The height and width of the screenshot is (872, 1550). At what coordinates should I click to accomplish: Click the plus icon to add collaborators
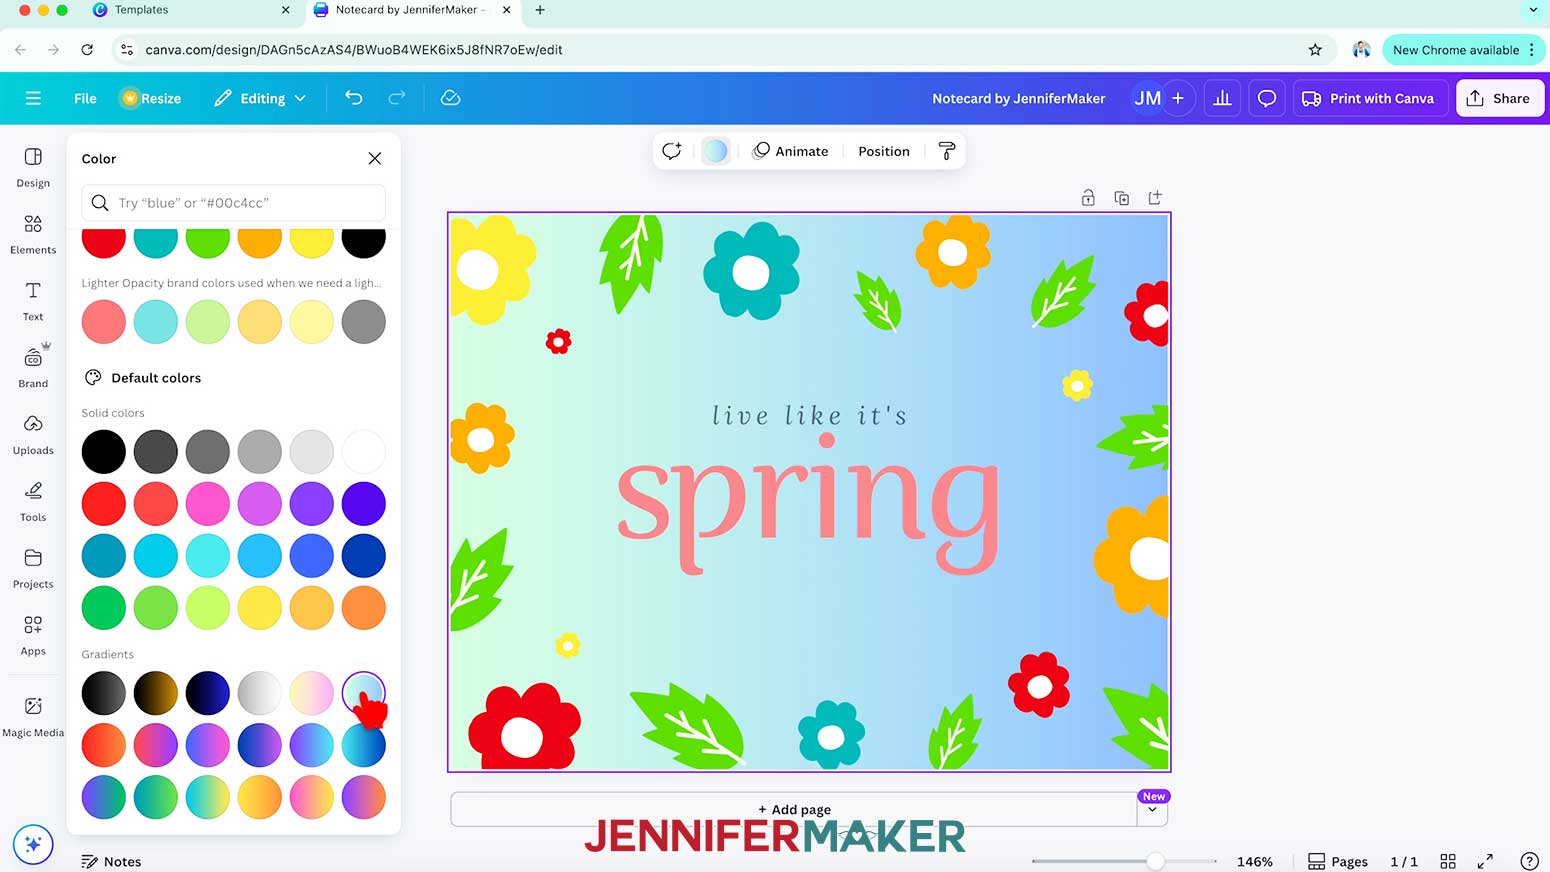1178,98
